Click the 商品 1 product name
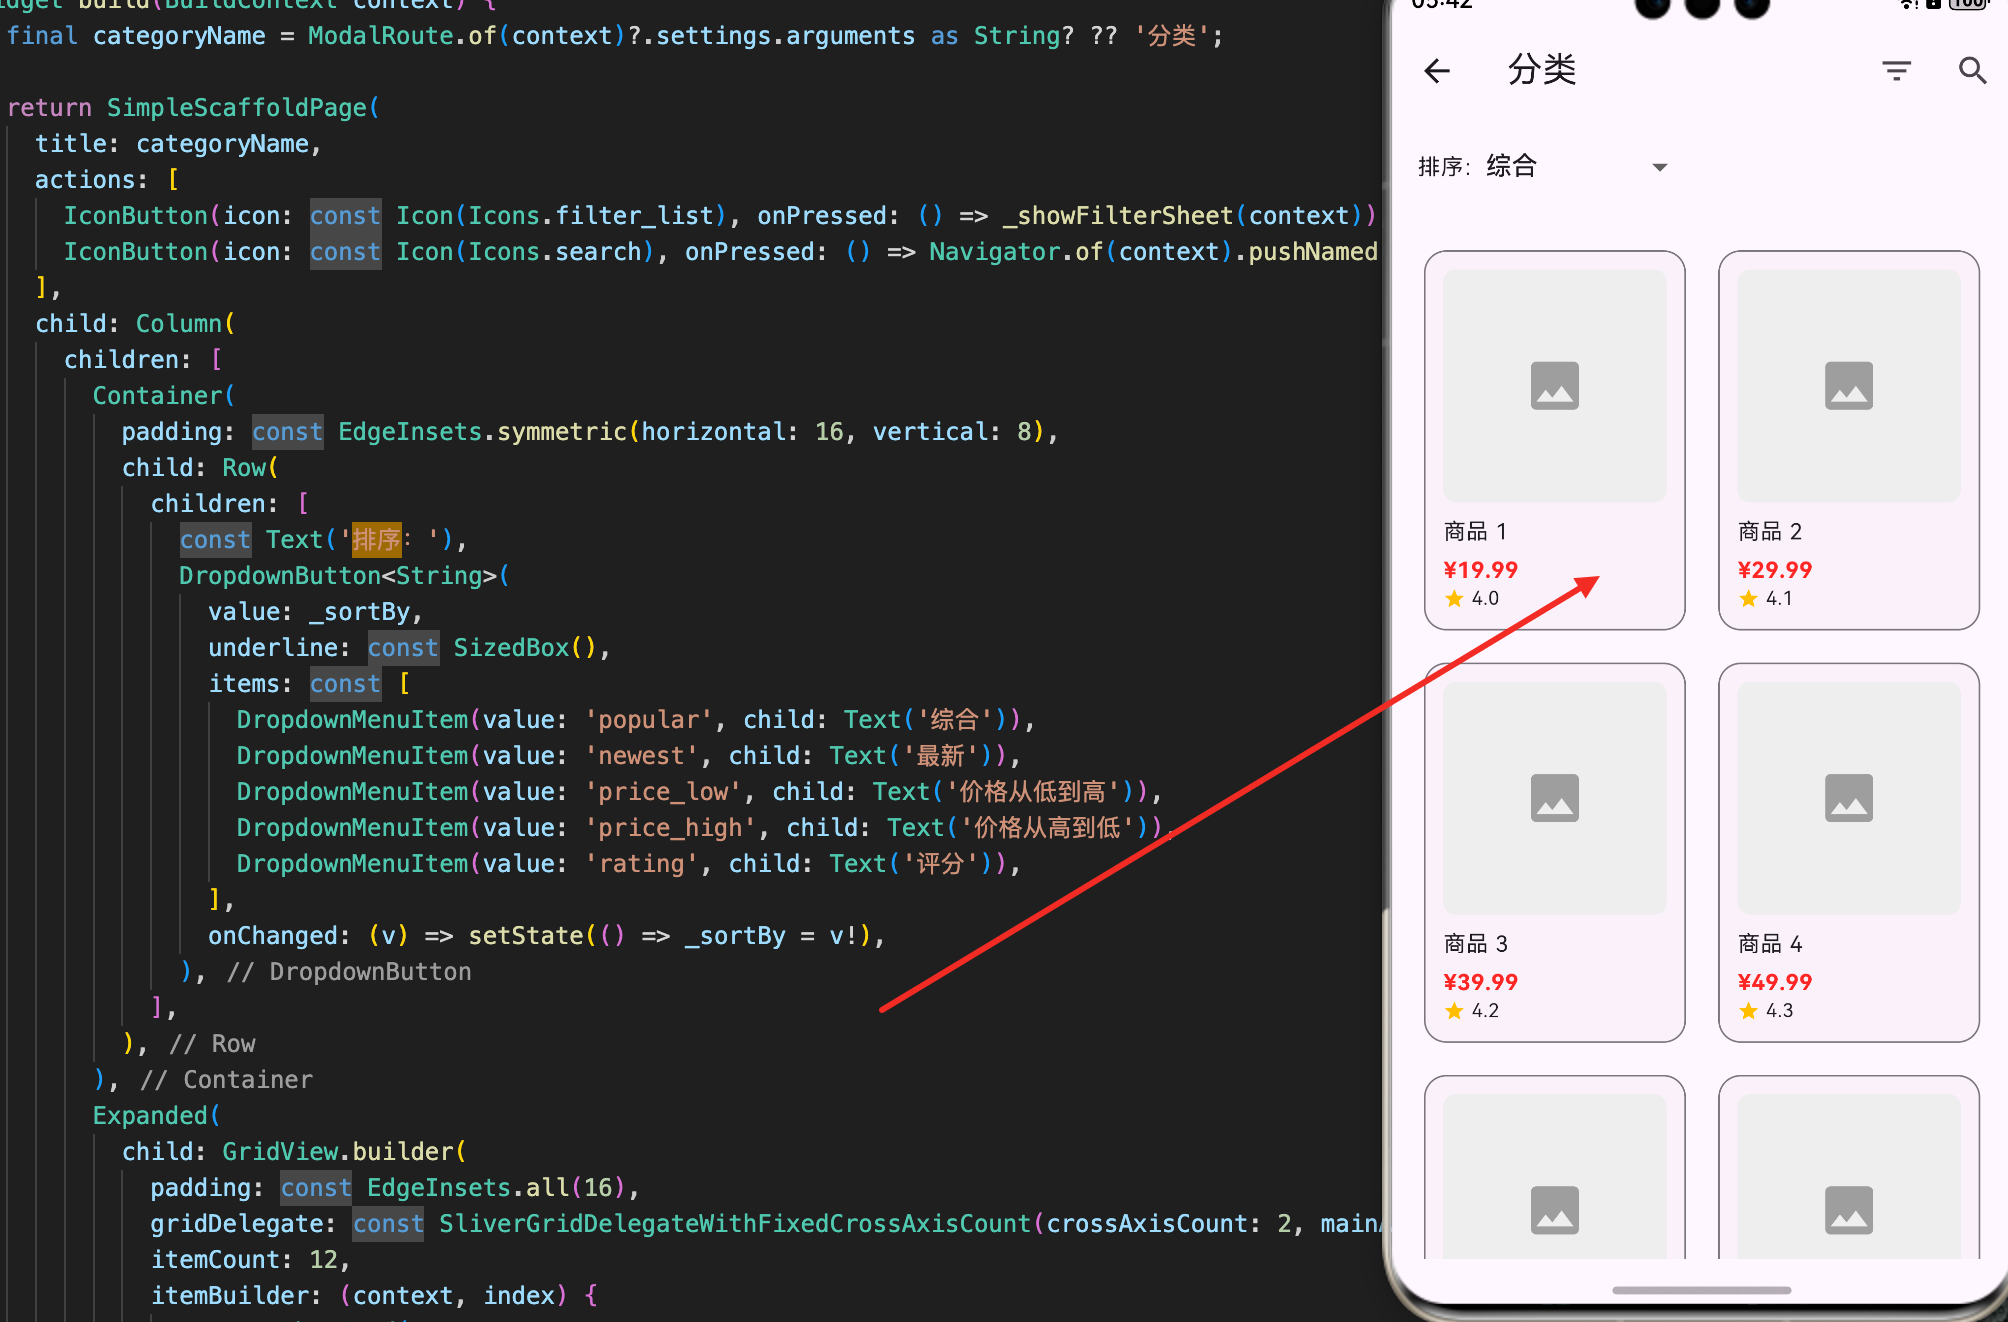2008x1322 pixels. click(1475, 531)
